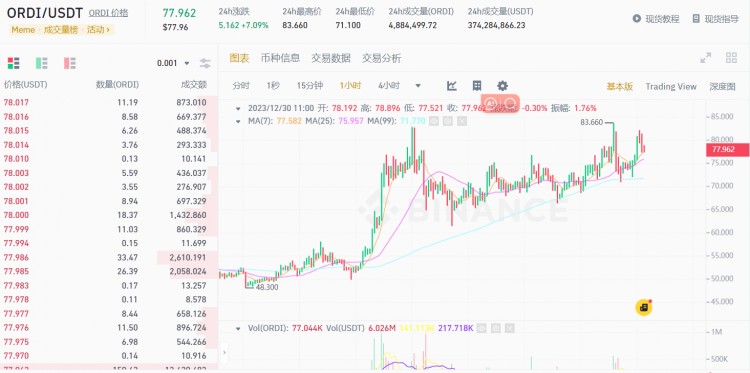The height and width of the screenshot is (373, 750).
Task: Open order book settings sliders icon
Action: pos(205,63)
